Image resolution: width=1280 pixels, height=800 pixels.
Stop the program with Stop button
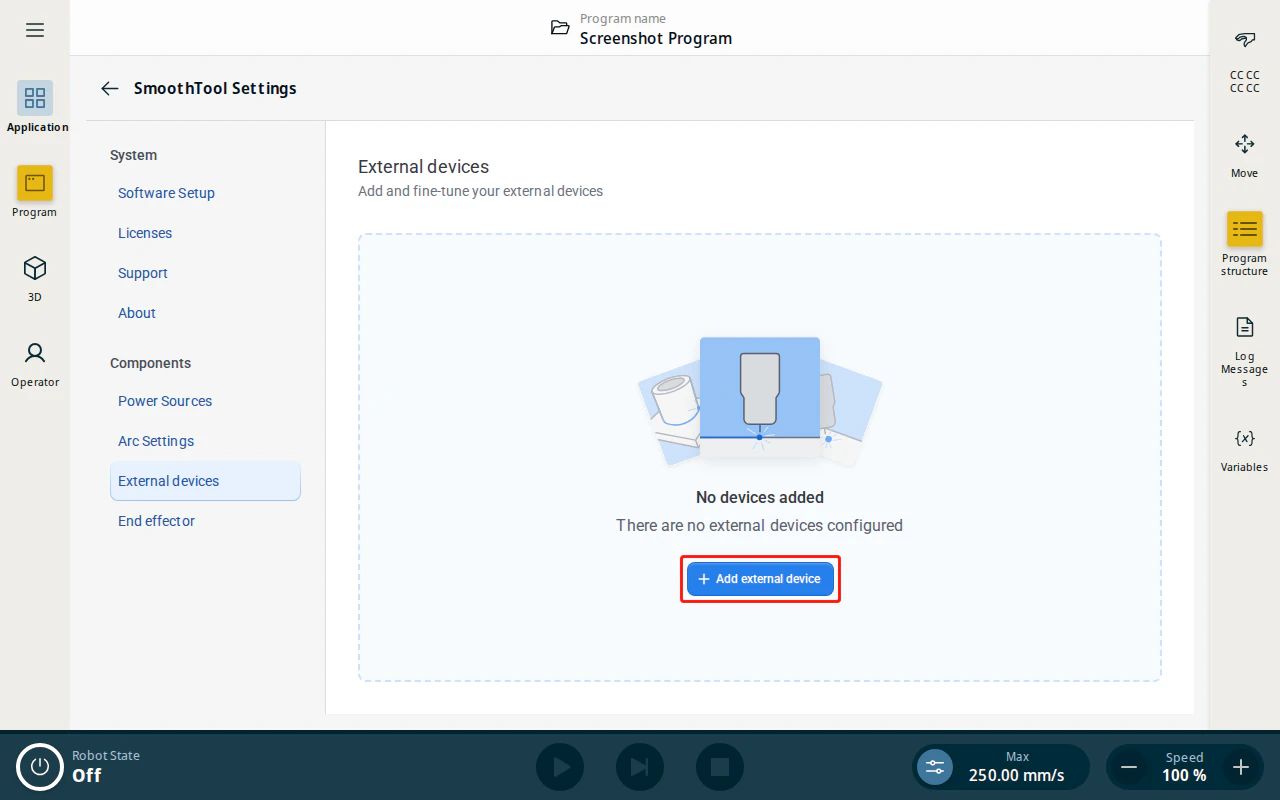click(720, 767)
